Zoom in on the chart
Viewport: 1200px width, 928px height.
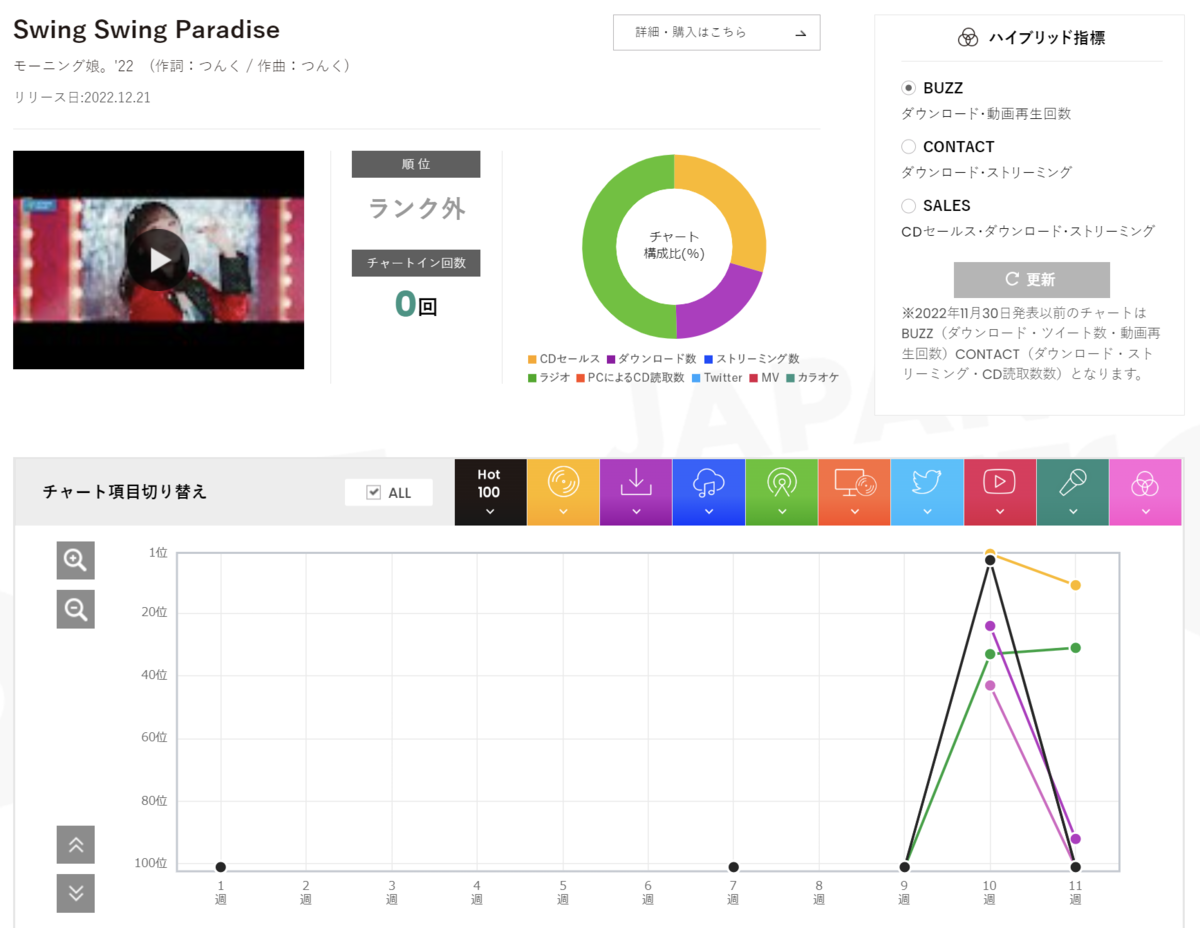(76, 560)
